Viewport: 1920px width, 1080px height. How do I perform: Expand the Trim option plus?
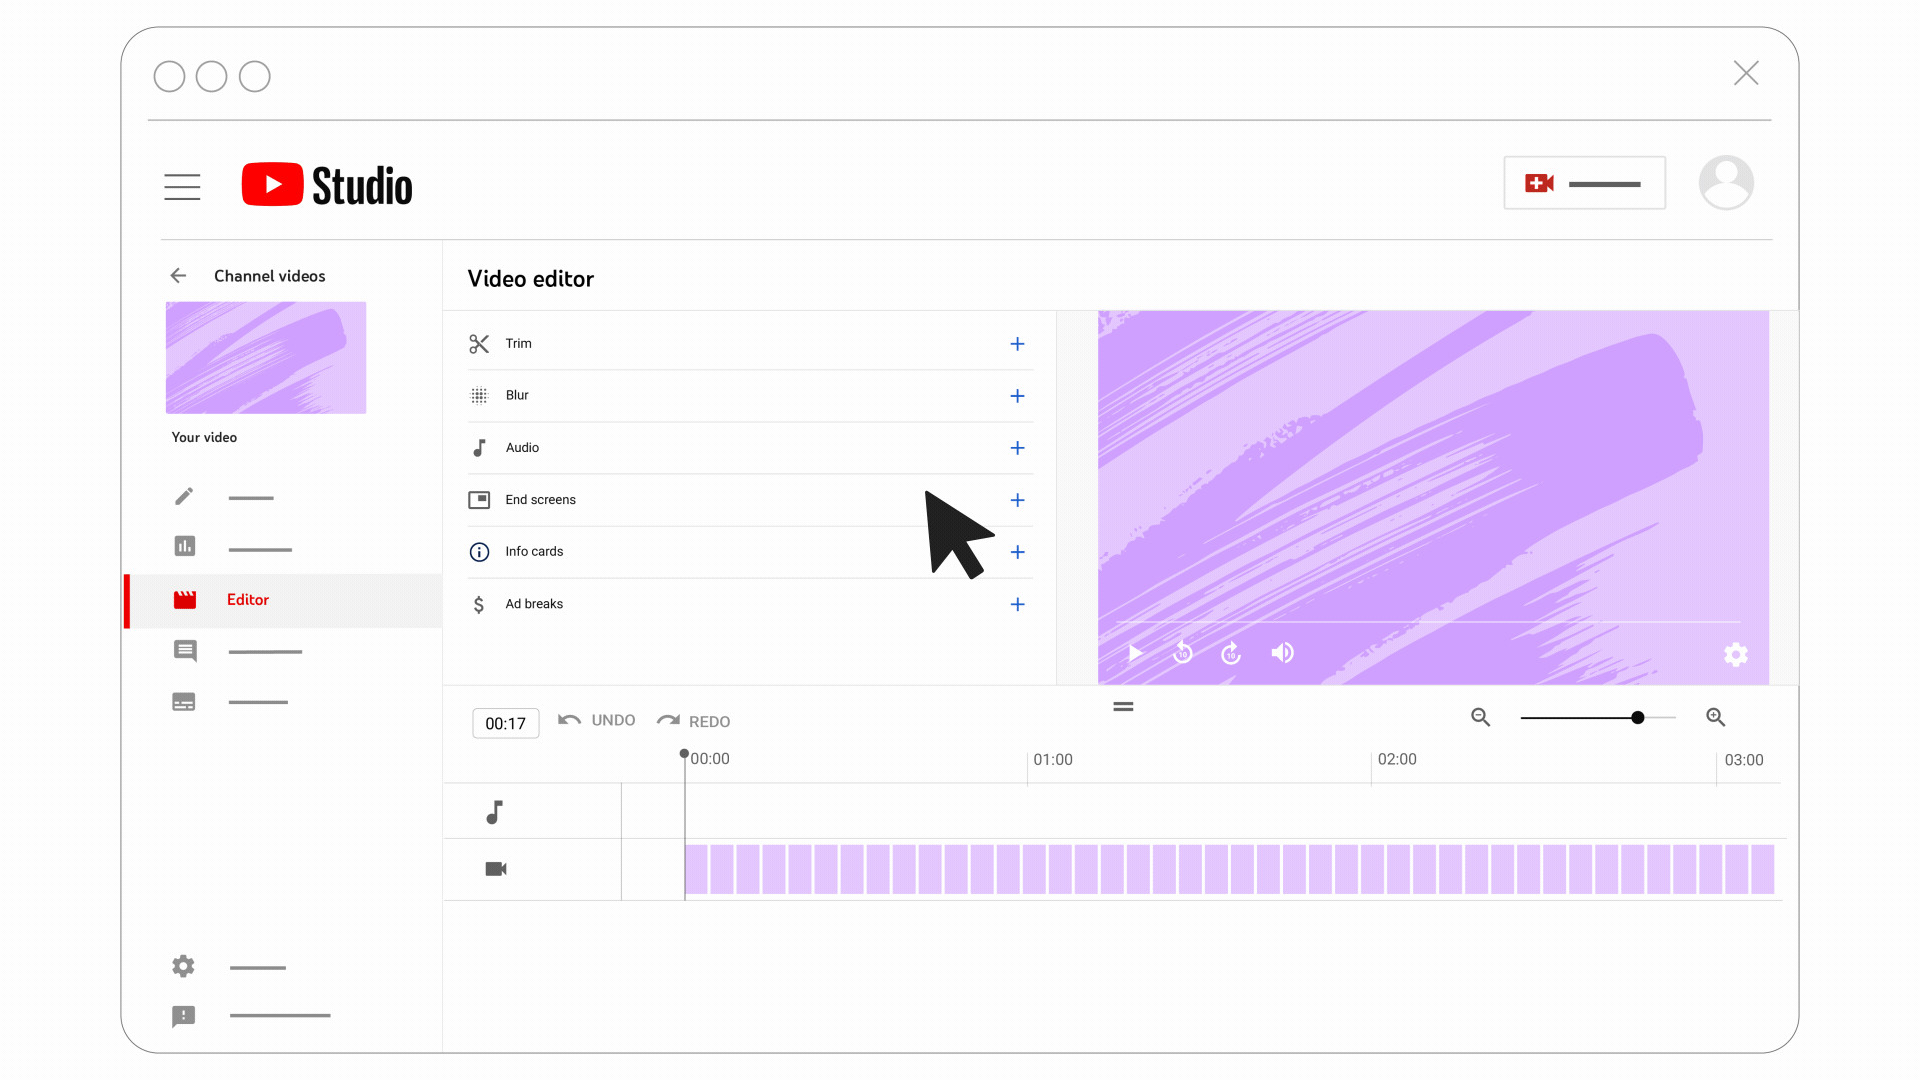[x=1017, y=344]
